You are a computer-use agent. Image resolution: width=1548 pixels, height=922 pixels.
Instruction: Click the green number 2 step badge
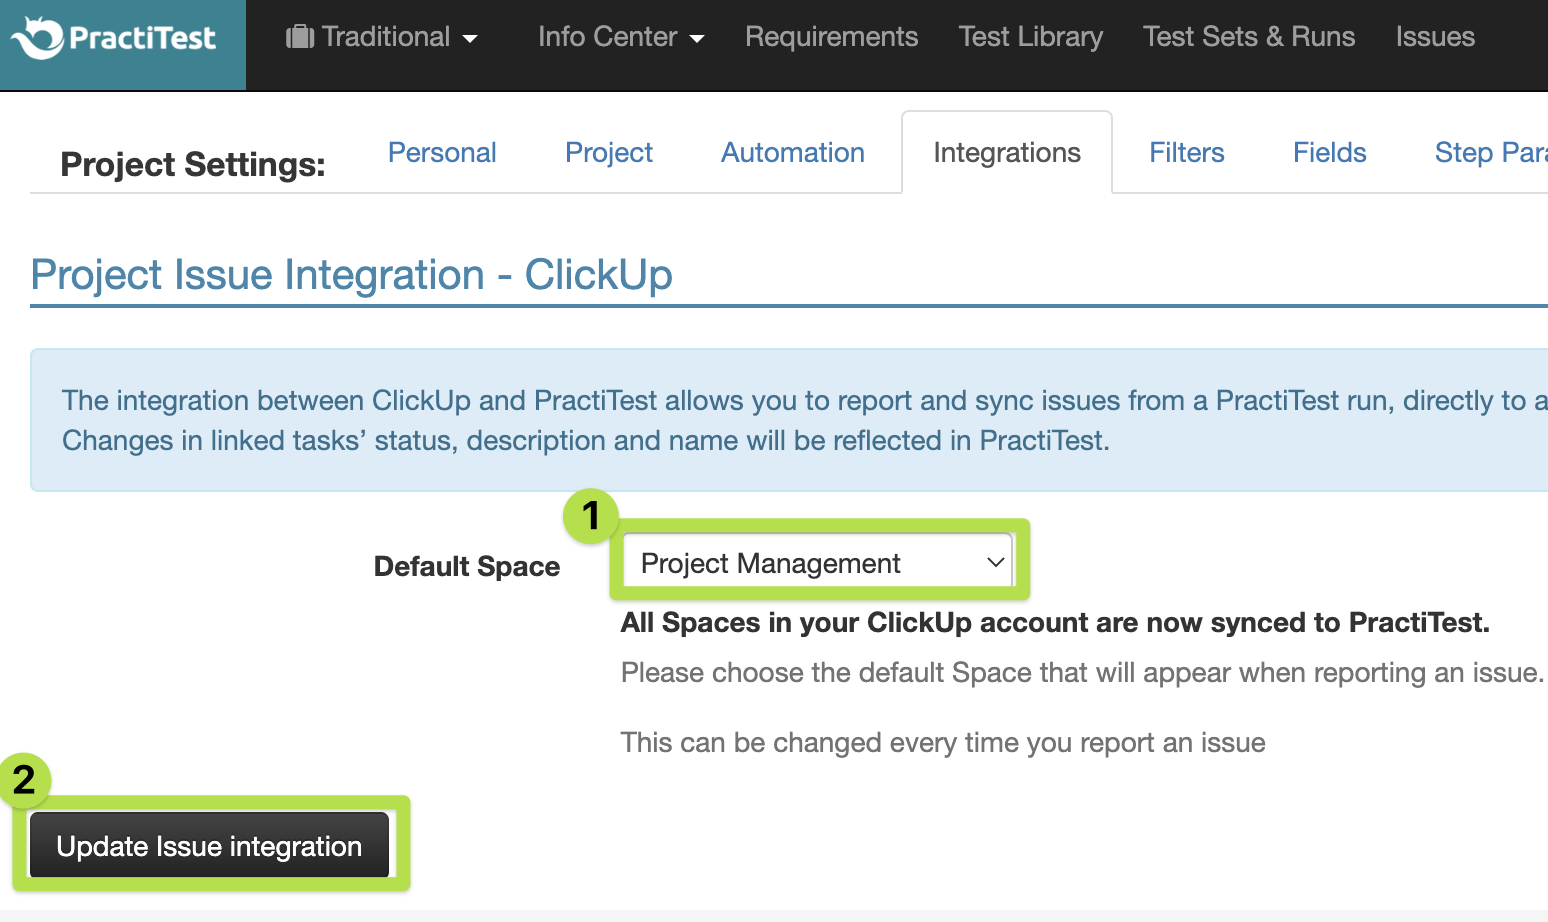[x=24, y=780]
